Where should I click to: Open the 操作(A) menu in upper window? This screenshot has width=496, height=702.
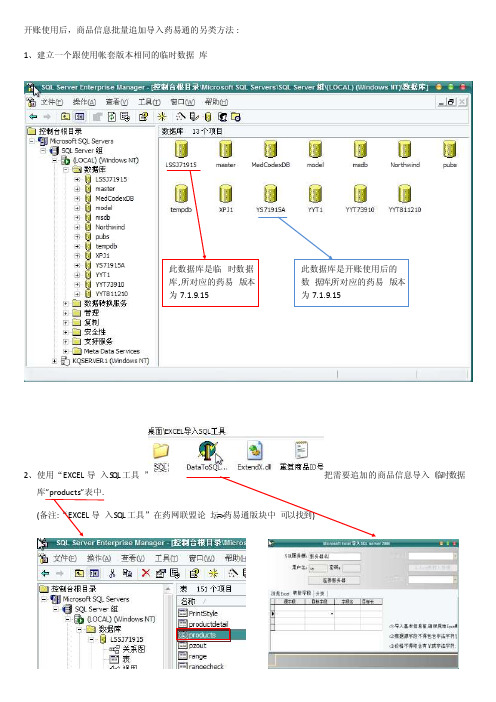click(84, 102)
